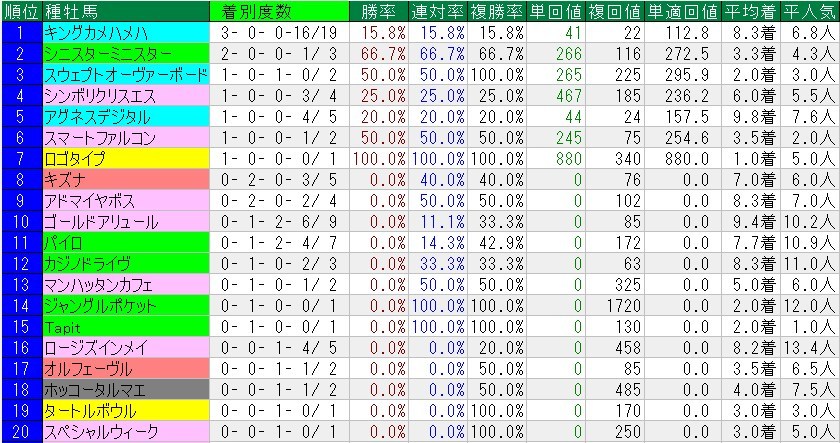The width and height of the screenshot is (840, 443).
Task: Click the 14.3% 連対率 cell
Action: [437, 243]
